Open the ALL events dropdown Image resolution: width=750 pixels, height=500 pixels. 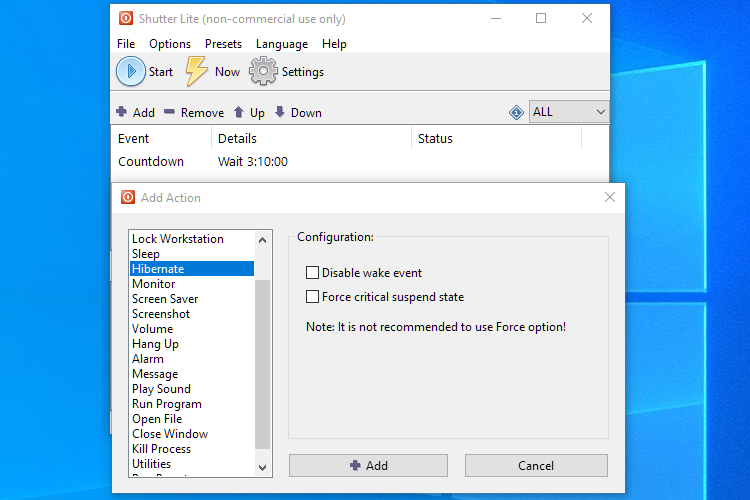click(569, 111)
